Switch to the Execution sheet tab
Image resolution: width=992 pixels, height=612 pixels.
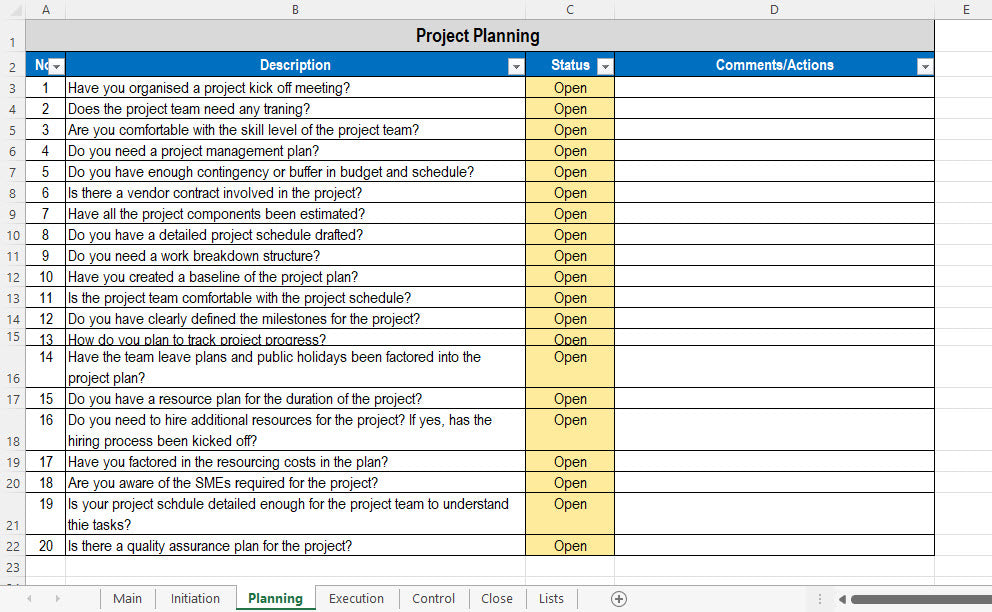(356, 598)
